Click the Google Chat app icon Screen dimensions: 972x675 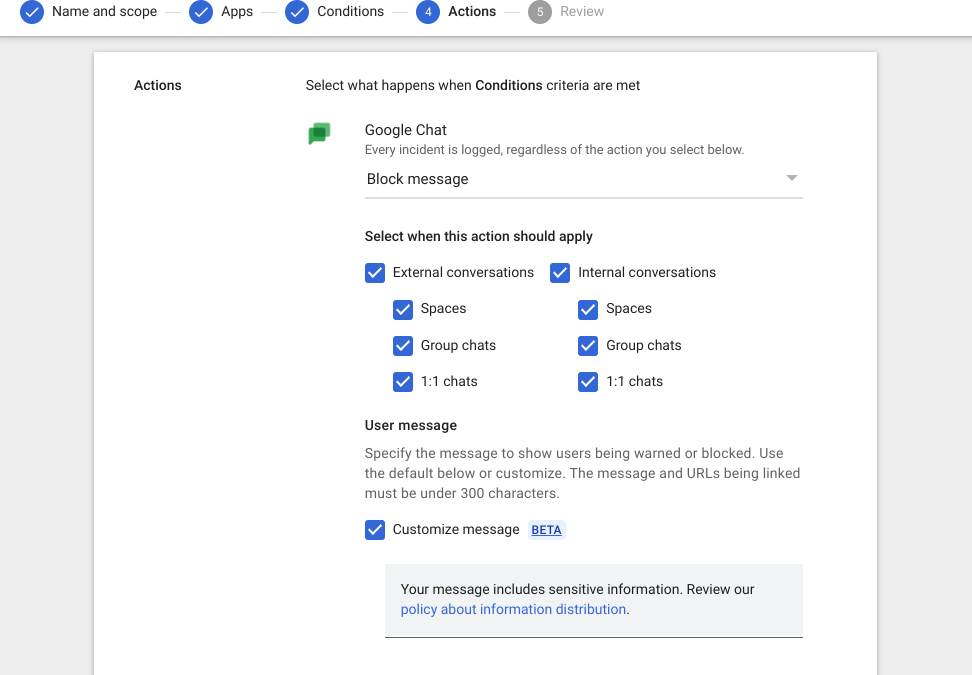coord(319,133)
